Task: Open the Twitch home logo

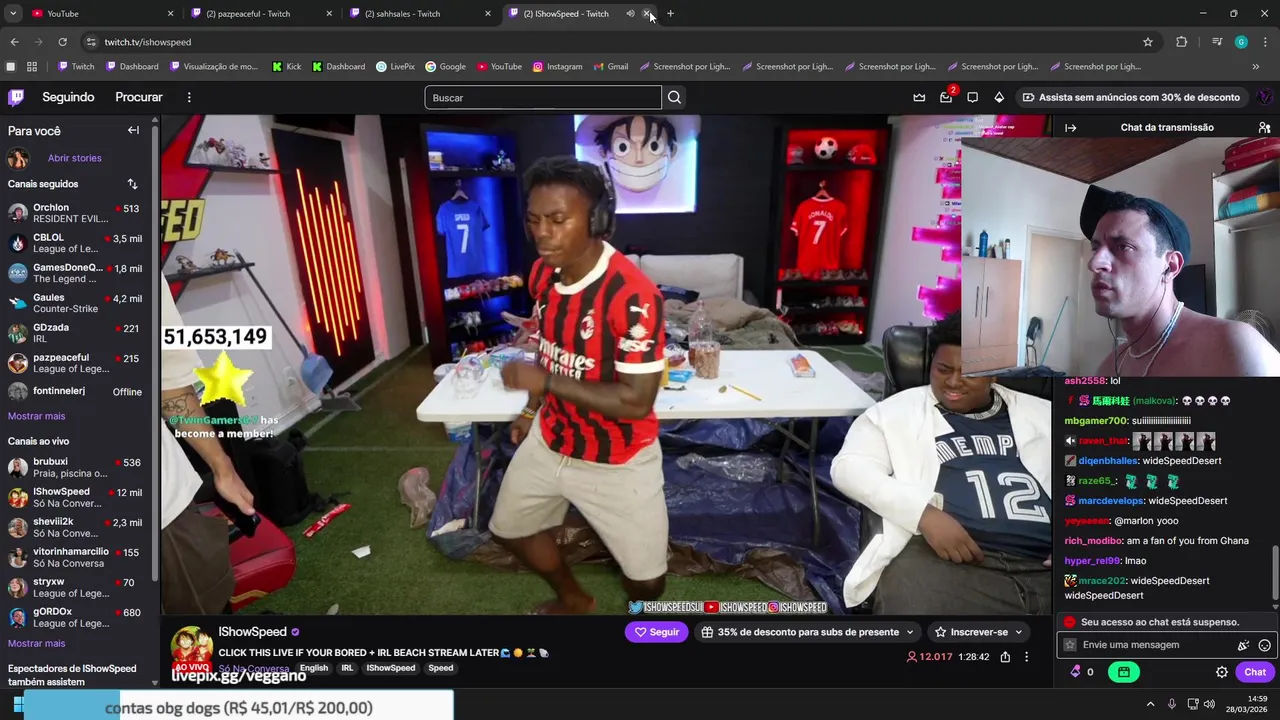Action: [x=16, y=97]
